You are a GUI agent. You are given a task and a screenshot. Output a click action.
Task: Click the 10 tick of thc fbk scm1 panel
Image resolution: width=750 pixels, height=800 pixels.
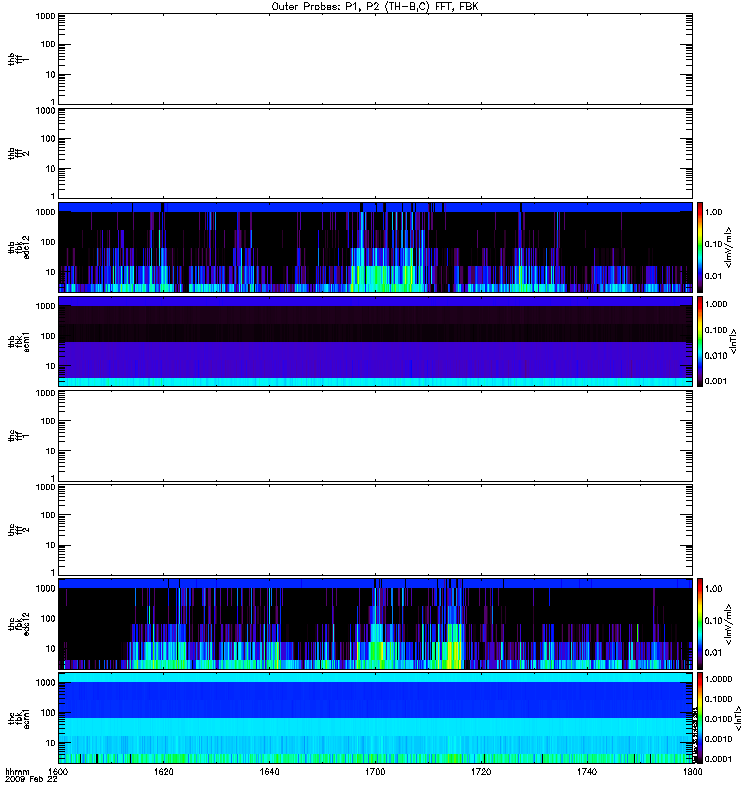(50, 743)
